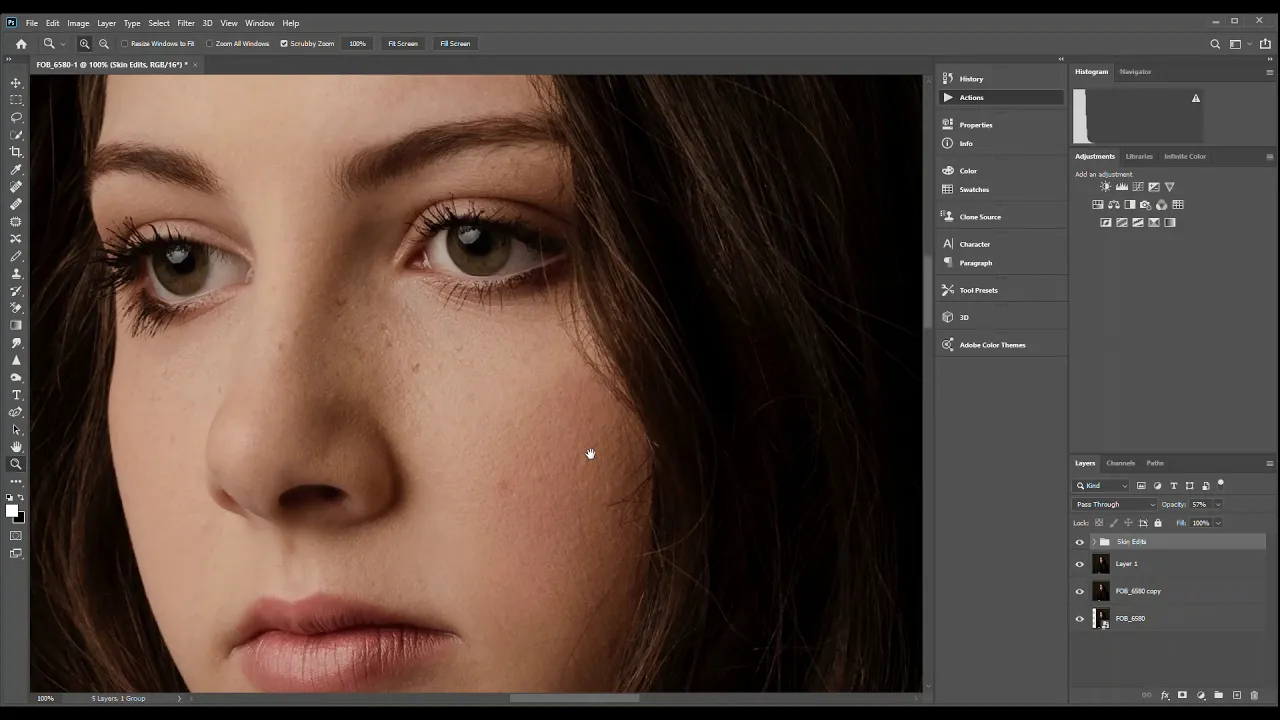The height and width of the screenshot is (720, 1280).
Task: Select the Rectangular Marquee tool
Action: [x=16, y=100]
